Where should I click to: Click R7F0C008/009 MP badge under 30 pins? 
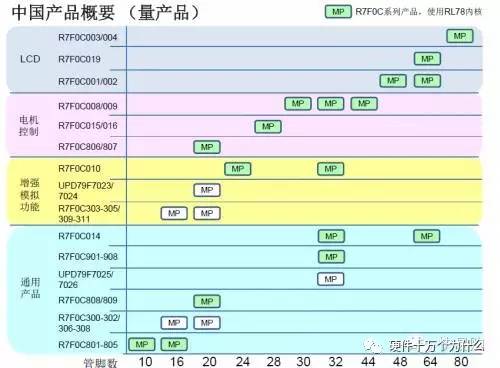[x=298, y=104]
